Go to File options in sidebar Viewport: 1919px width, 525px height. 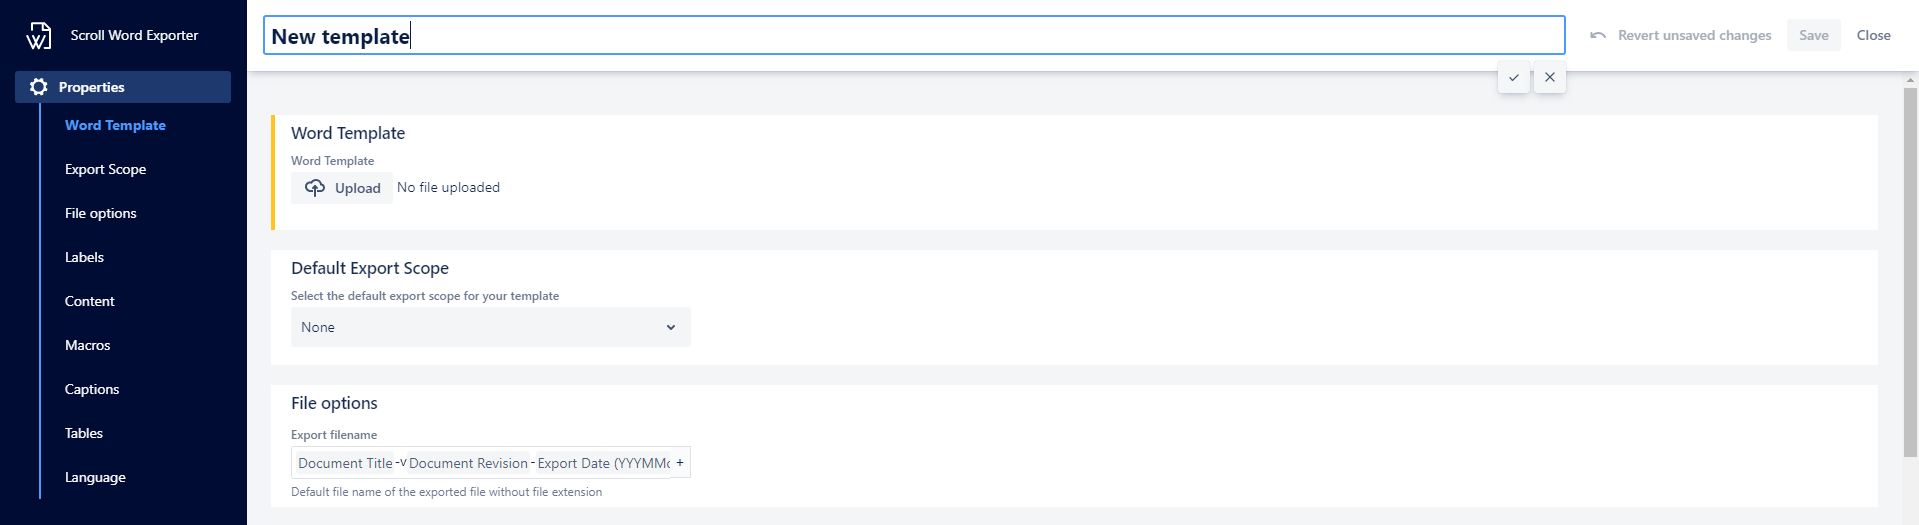(x=100, y=213)
